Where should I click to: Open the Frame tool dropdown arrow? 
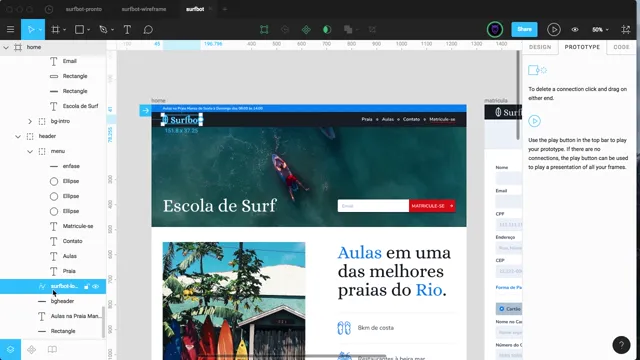click(64, 30)
